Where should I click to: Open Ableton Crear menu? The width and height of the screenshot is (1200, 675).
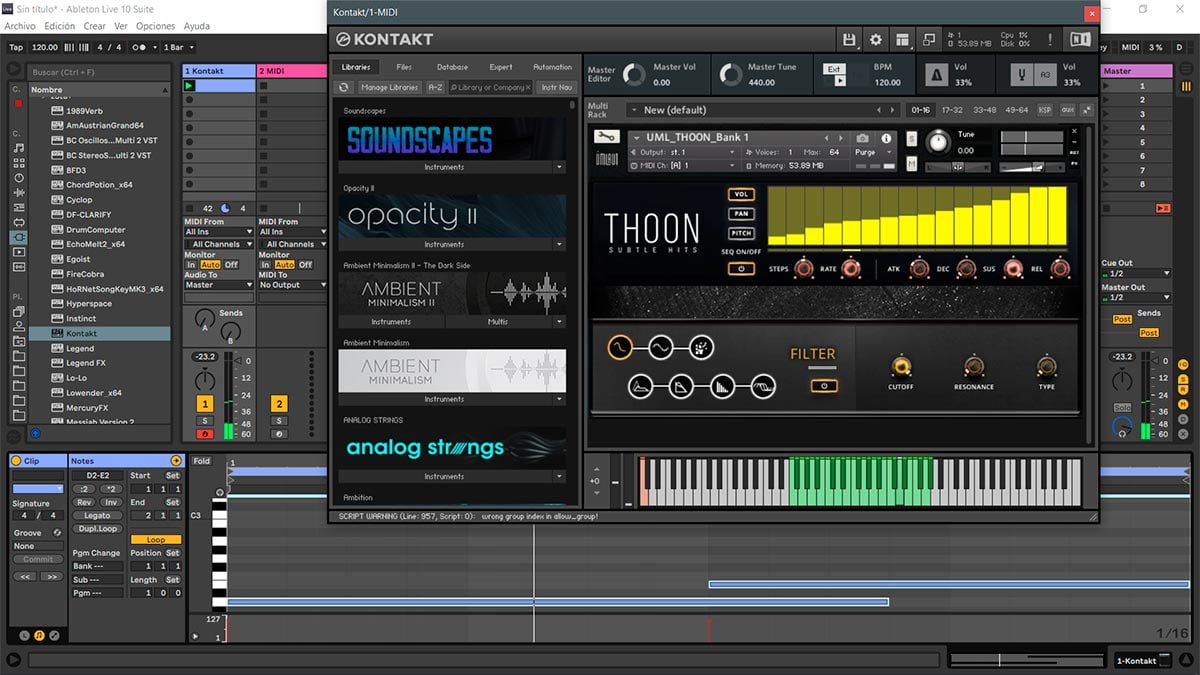click(95, 26)
